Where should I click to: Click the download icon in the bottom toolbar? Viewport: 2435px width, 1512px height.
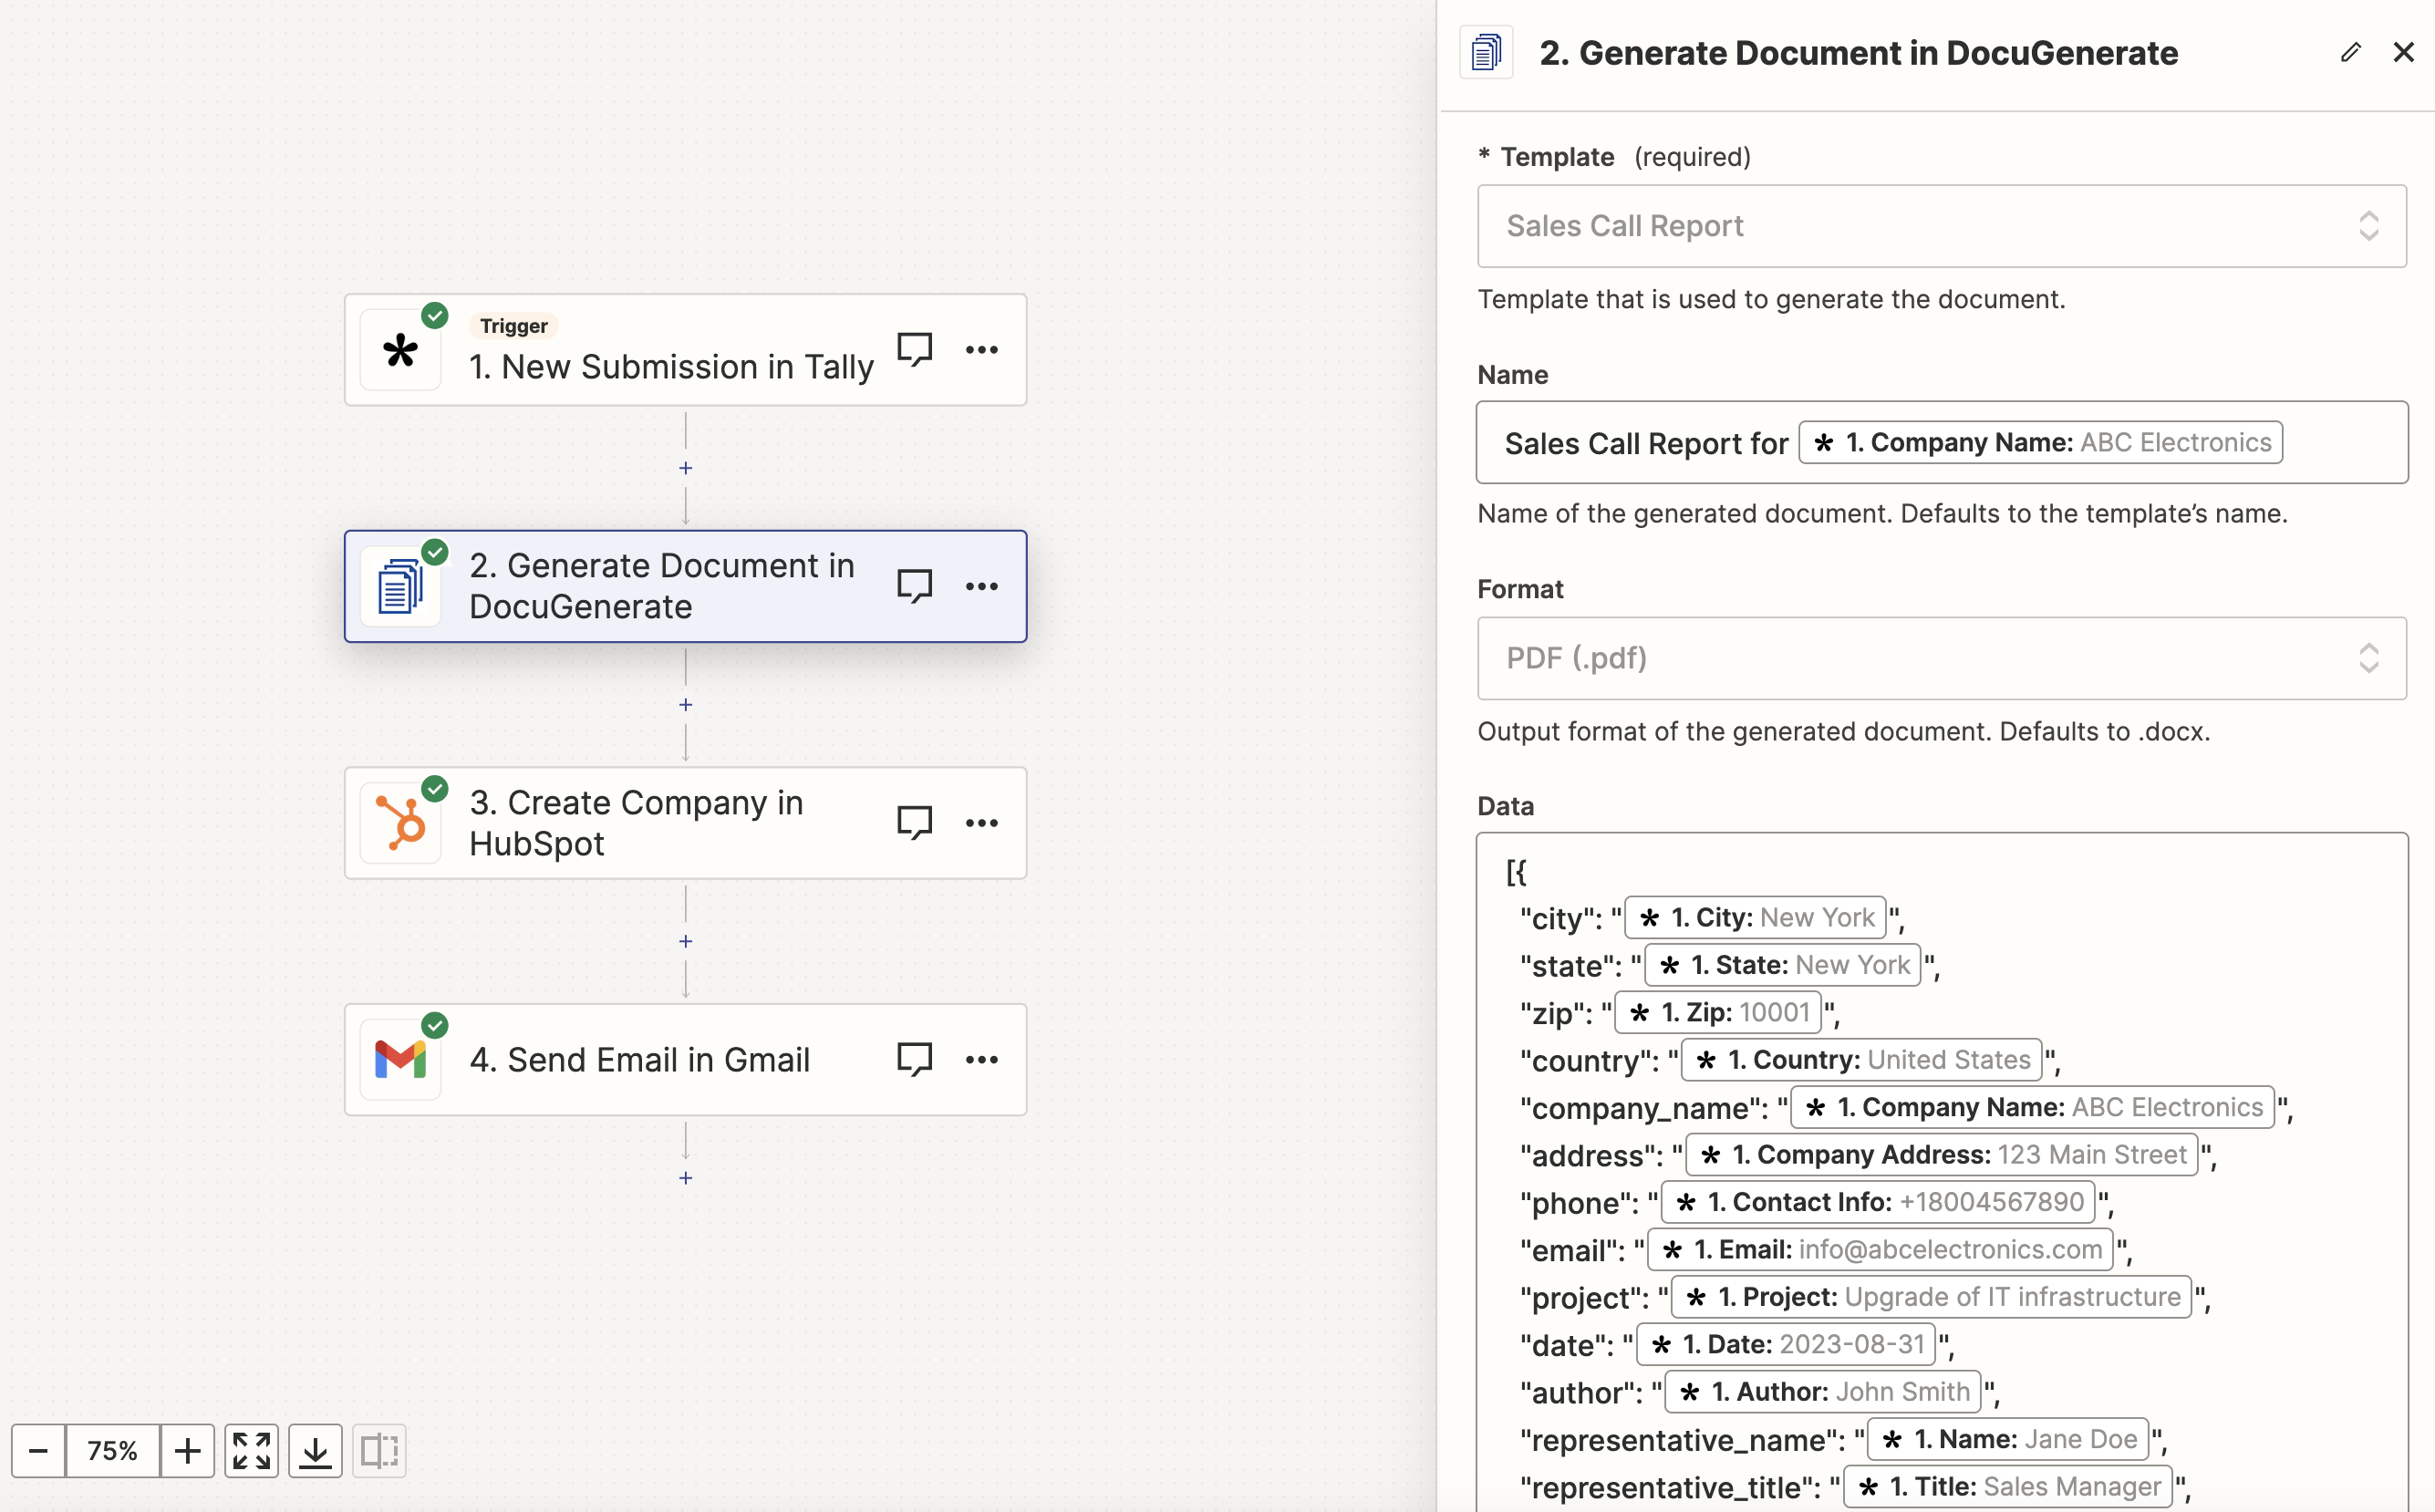coord(315,1450)
